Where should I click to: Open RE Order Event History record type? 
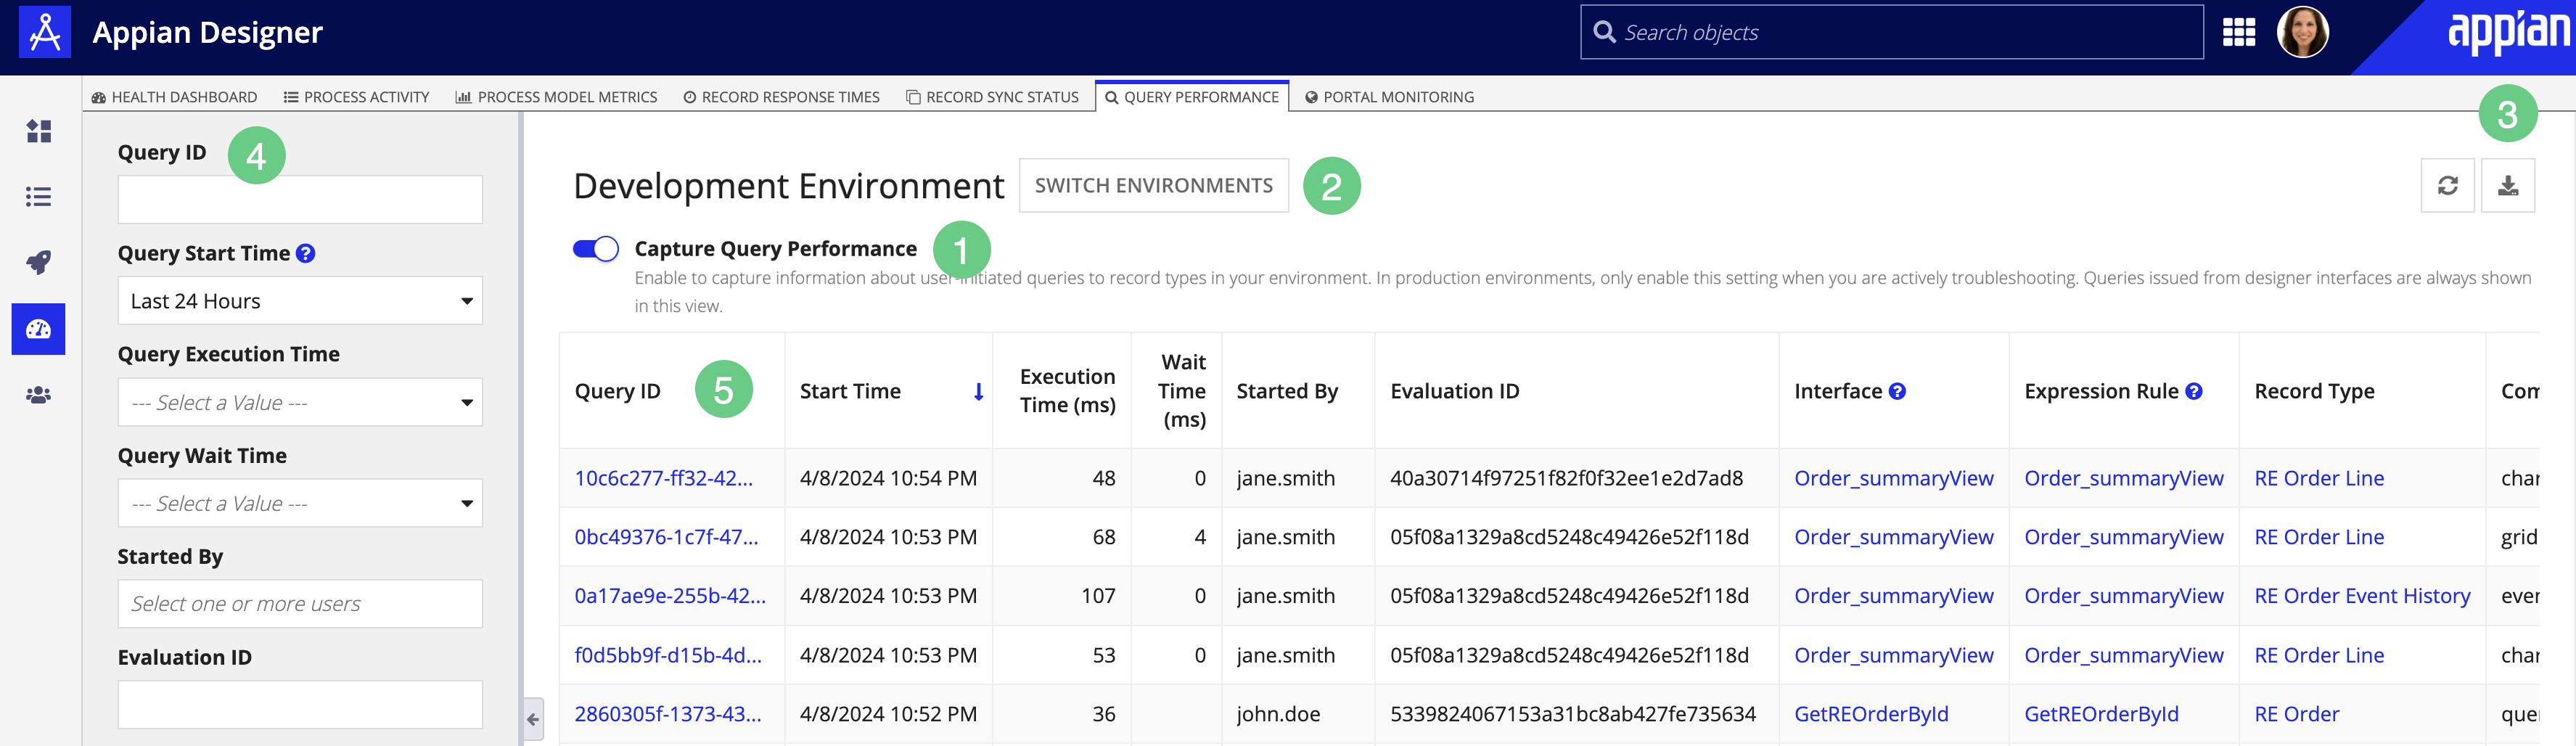click(x=2362, y=596)
